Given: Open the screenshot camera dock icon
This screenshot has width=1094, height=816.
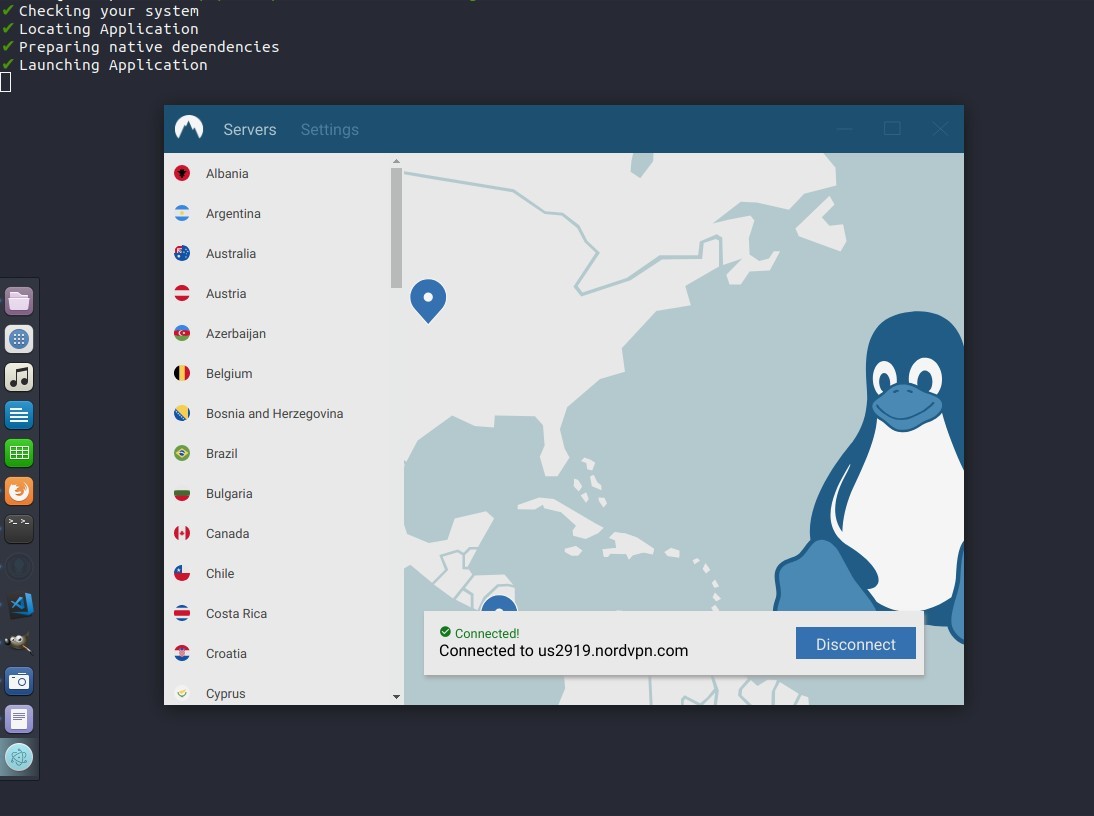Looking at the screenshot, I should (19, 681).
